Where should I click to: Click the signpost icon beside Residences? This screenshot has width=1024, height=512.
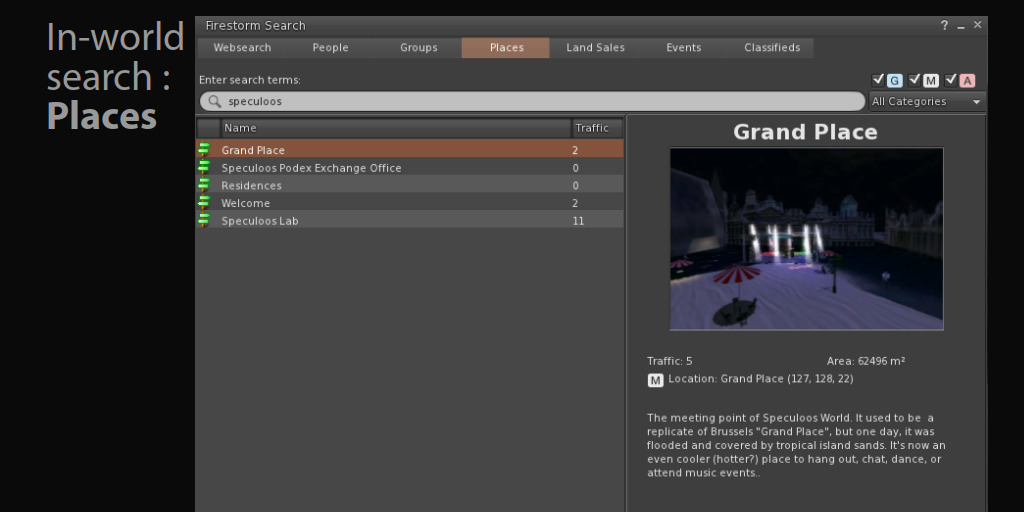204,185
